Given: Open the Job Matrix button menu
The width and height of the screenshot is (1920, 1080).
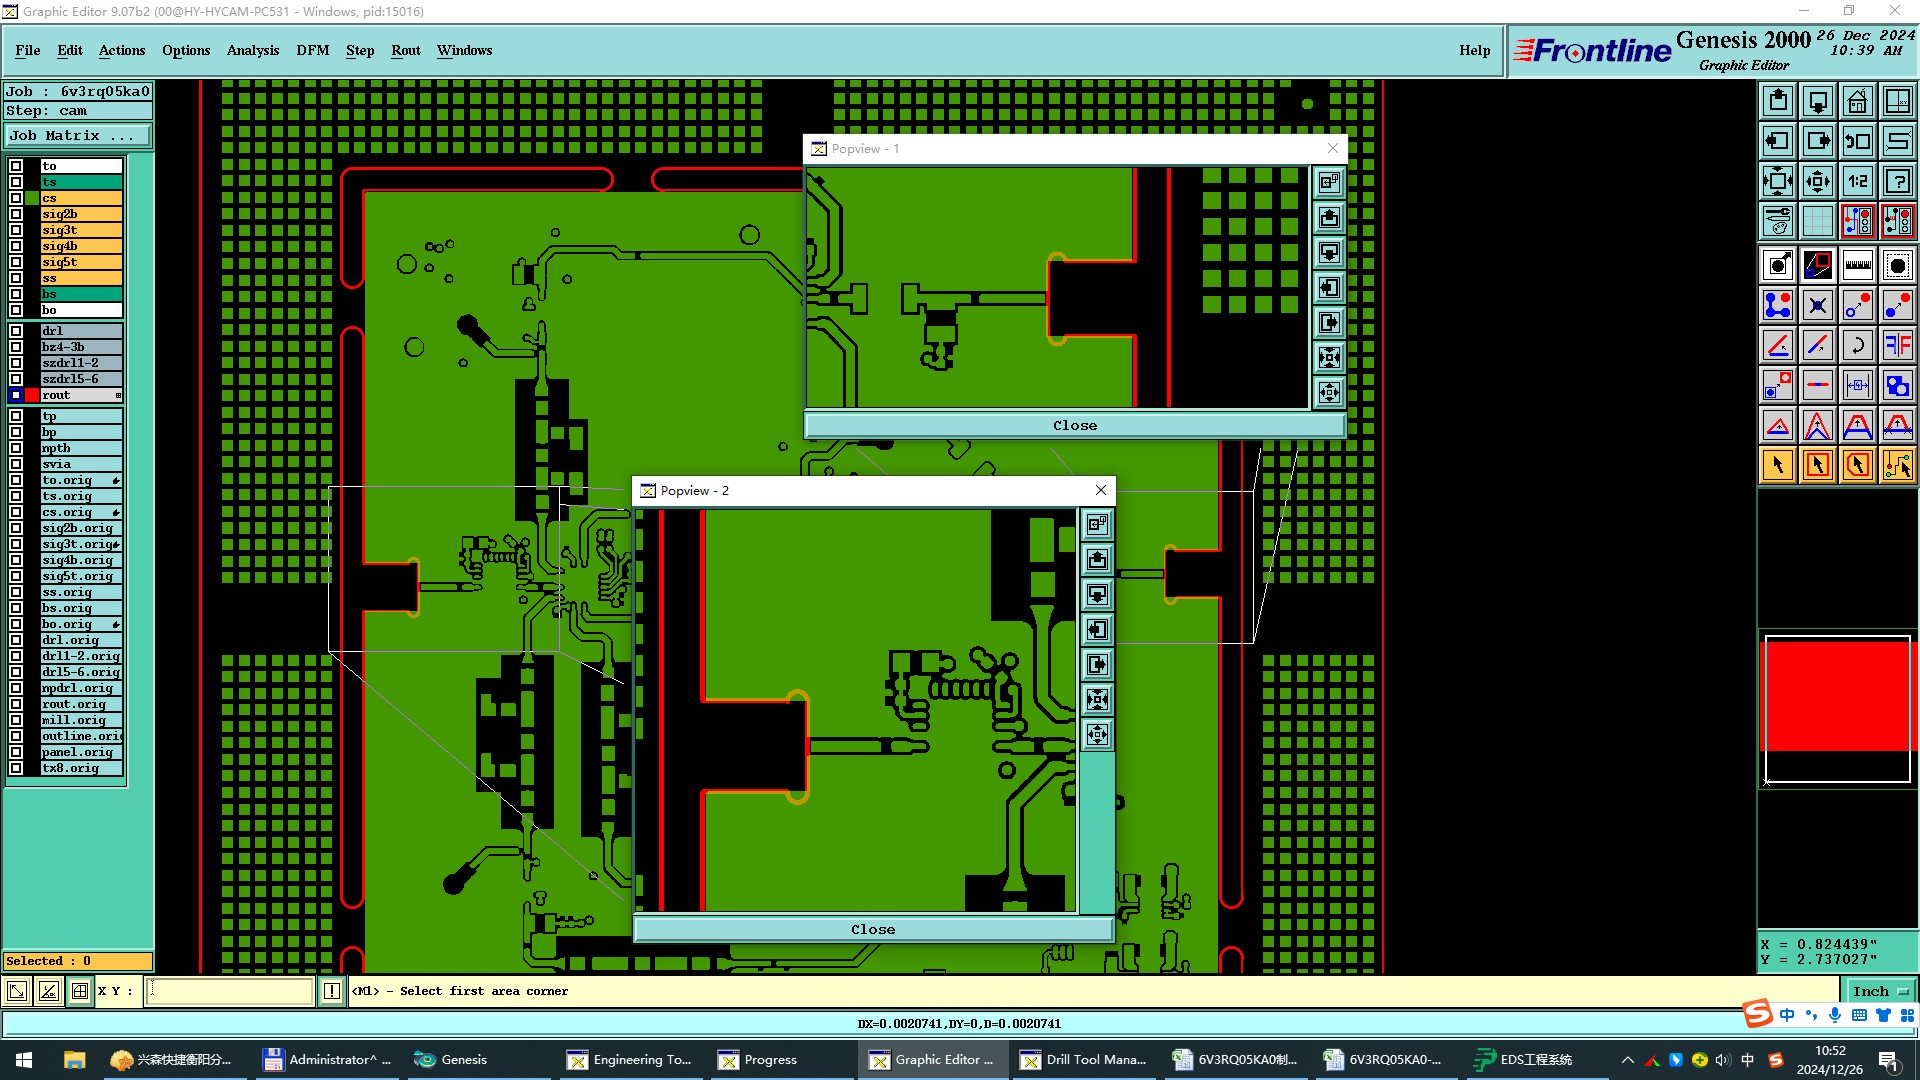Looking at the screenshot, I should (x=78, y=136).
